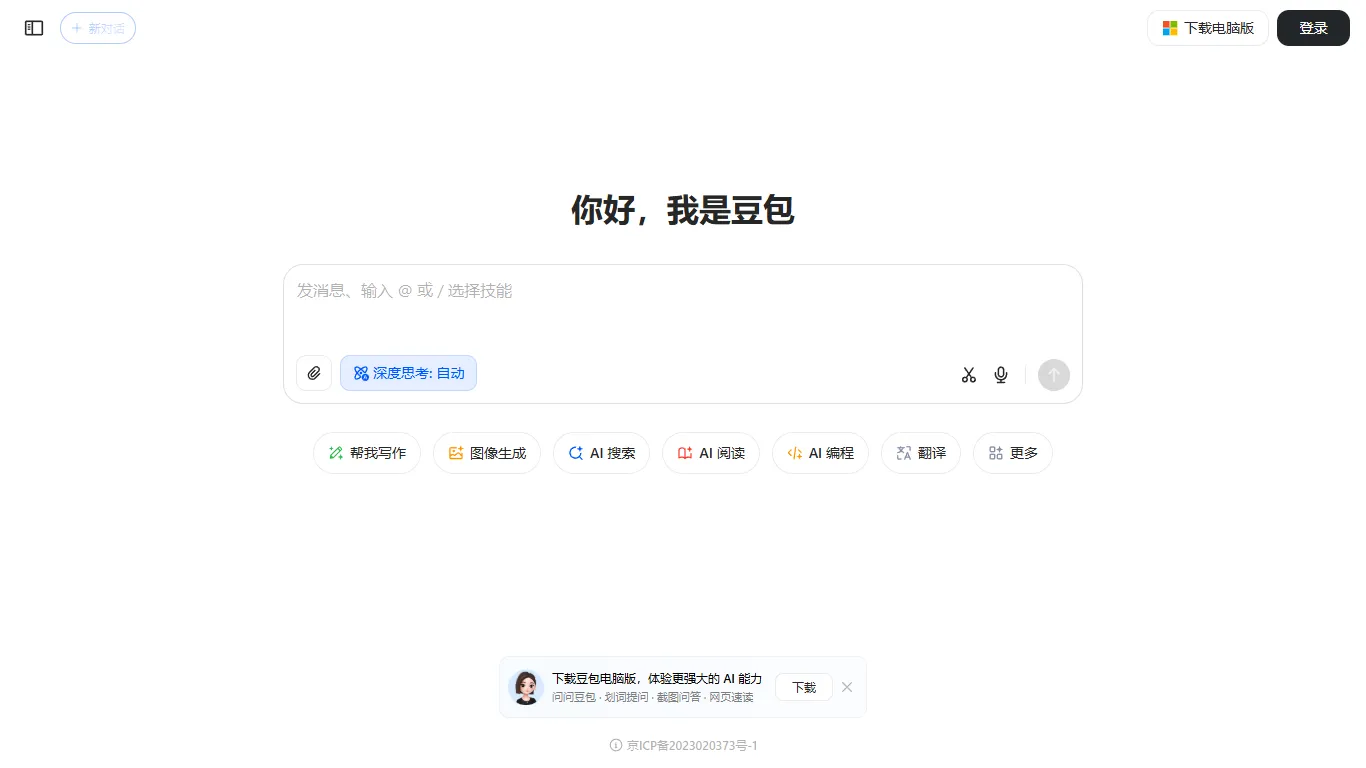
Task: Dismiss the download promotion banner
Action: [x=846, y=687]
